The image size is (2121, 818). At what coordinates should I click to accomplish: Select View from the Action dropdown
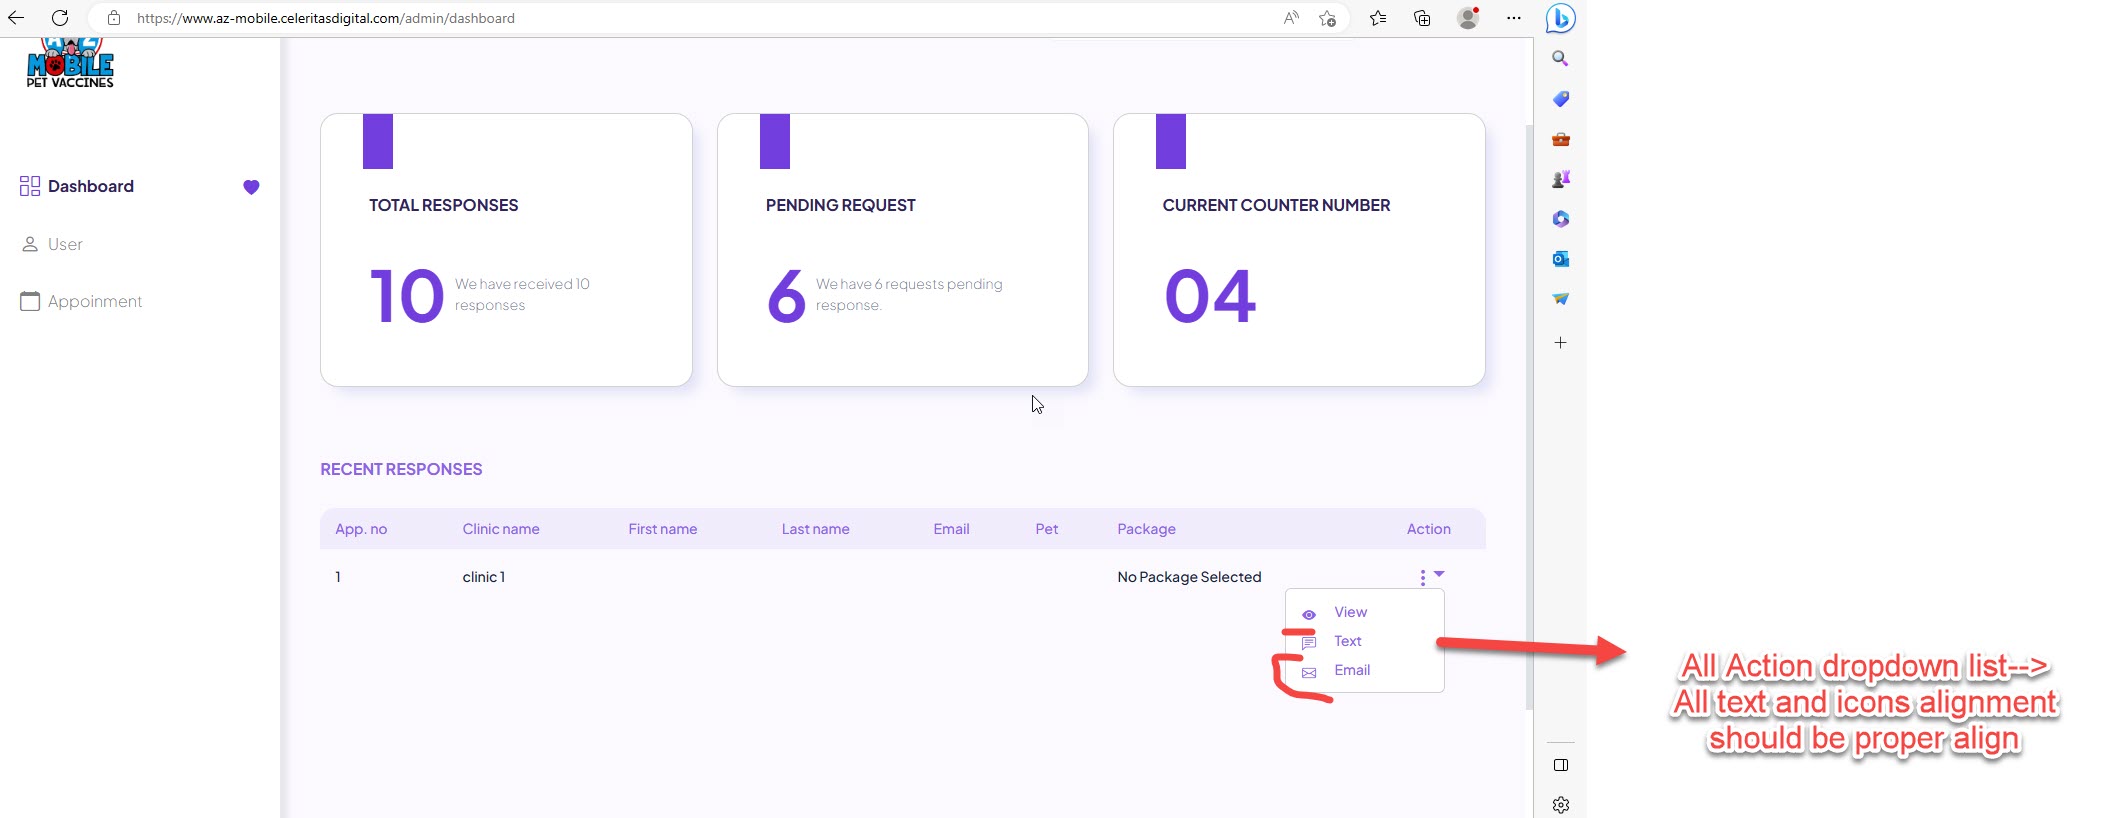point(1350,612)
